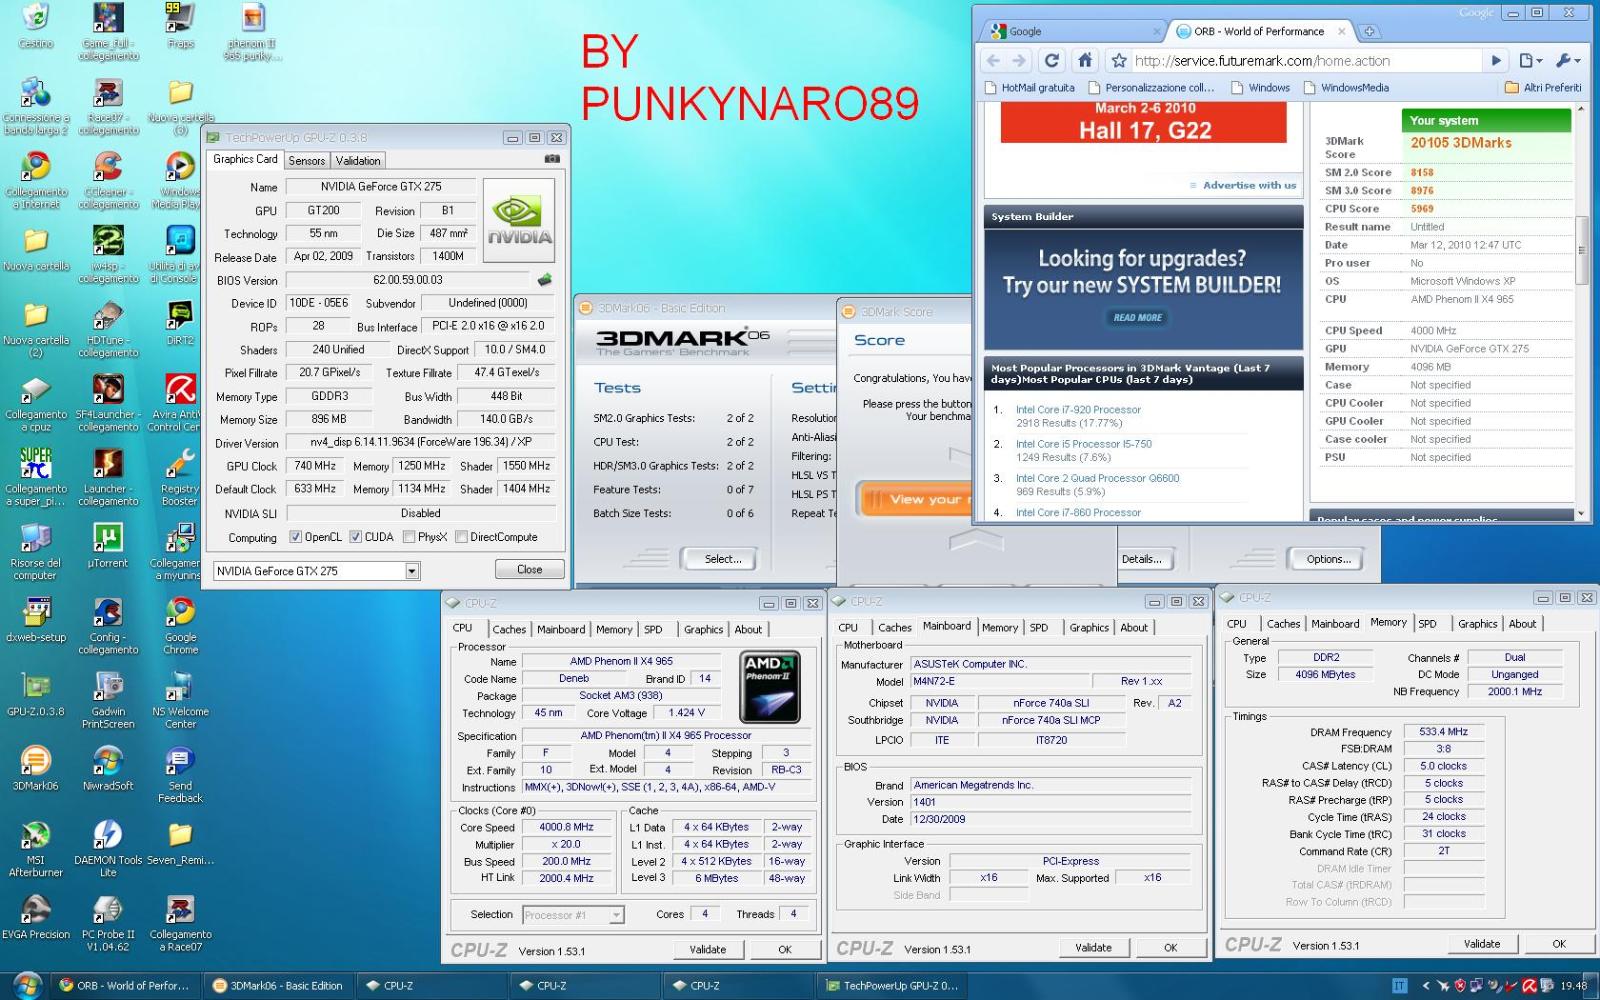Open Caches tab in first CPU-Z

509,629
